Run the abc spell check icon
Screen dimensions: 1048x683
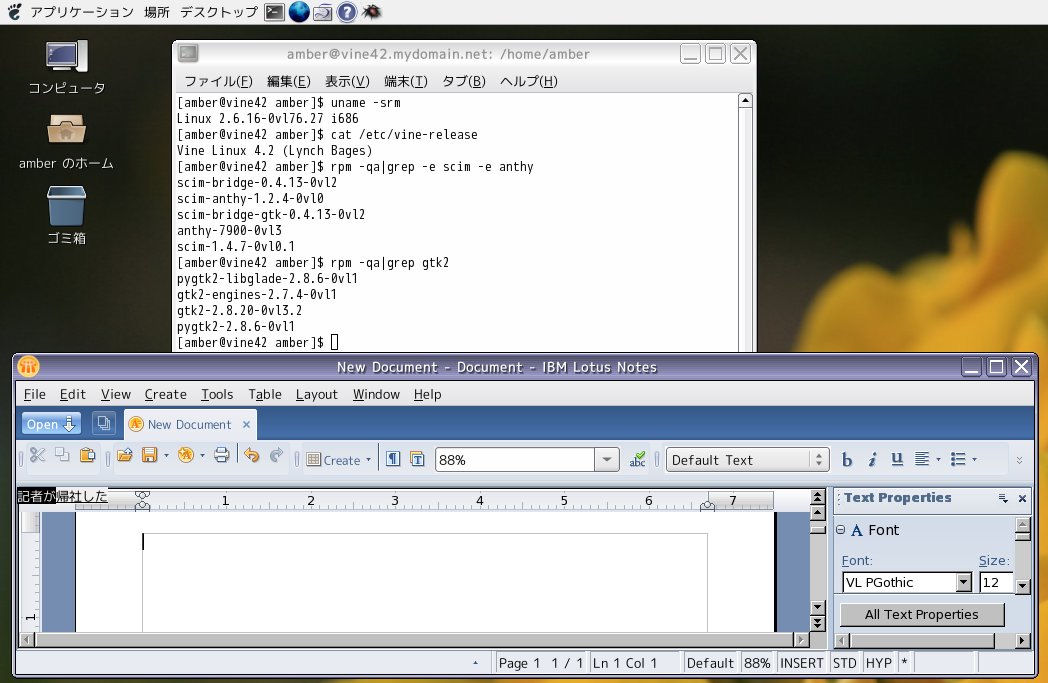pos(638,459)
